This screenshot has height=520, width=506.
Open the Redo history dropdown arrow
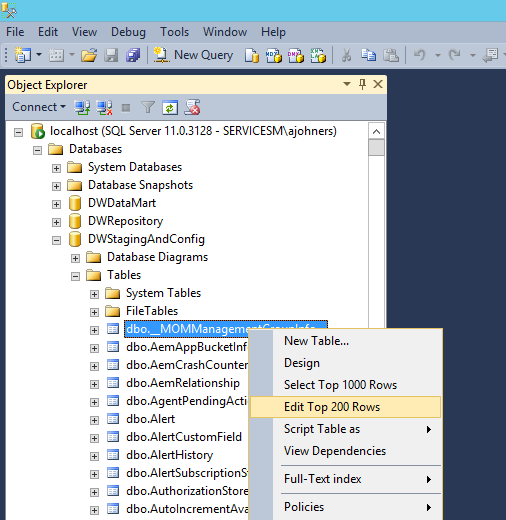point(473,55)
